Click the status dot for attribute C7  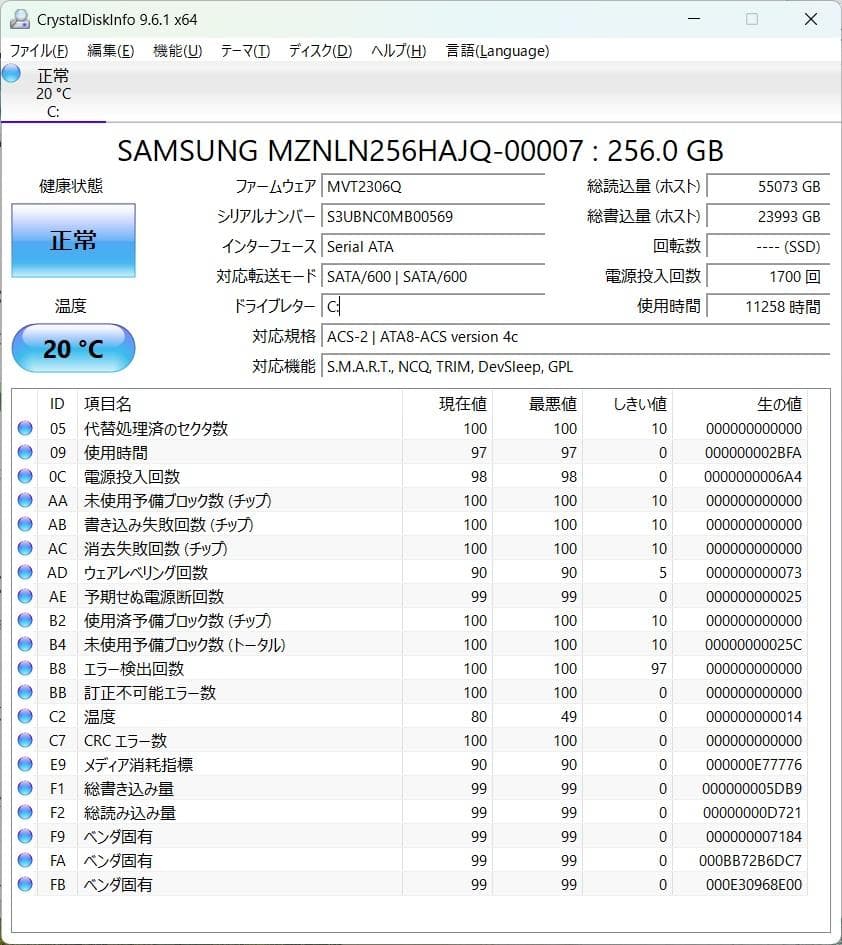25,739
